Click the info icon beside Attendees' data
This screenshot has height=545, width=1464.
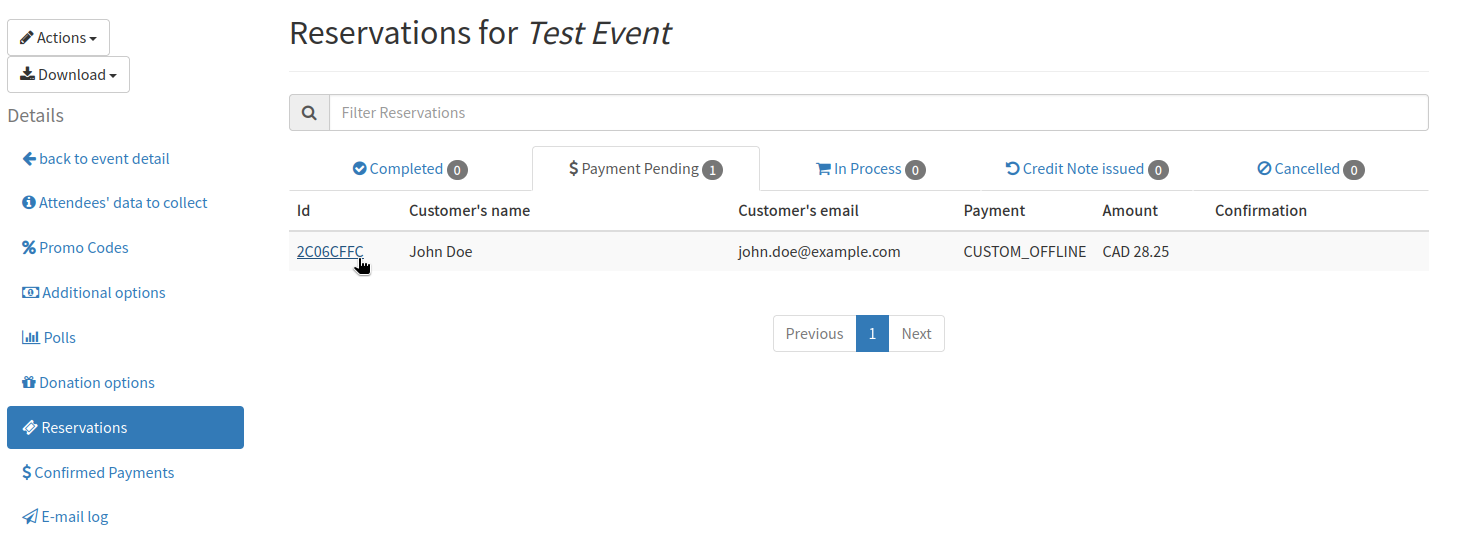click(29, 202)
